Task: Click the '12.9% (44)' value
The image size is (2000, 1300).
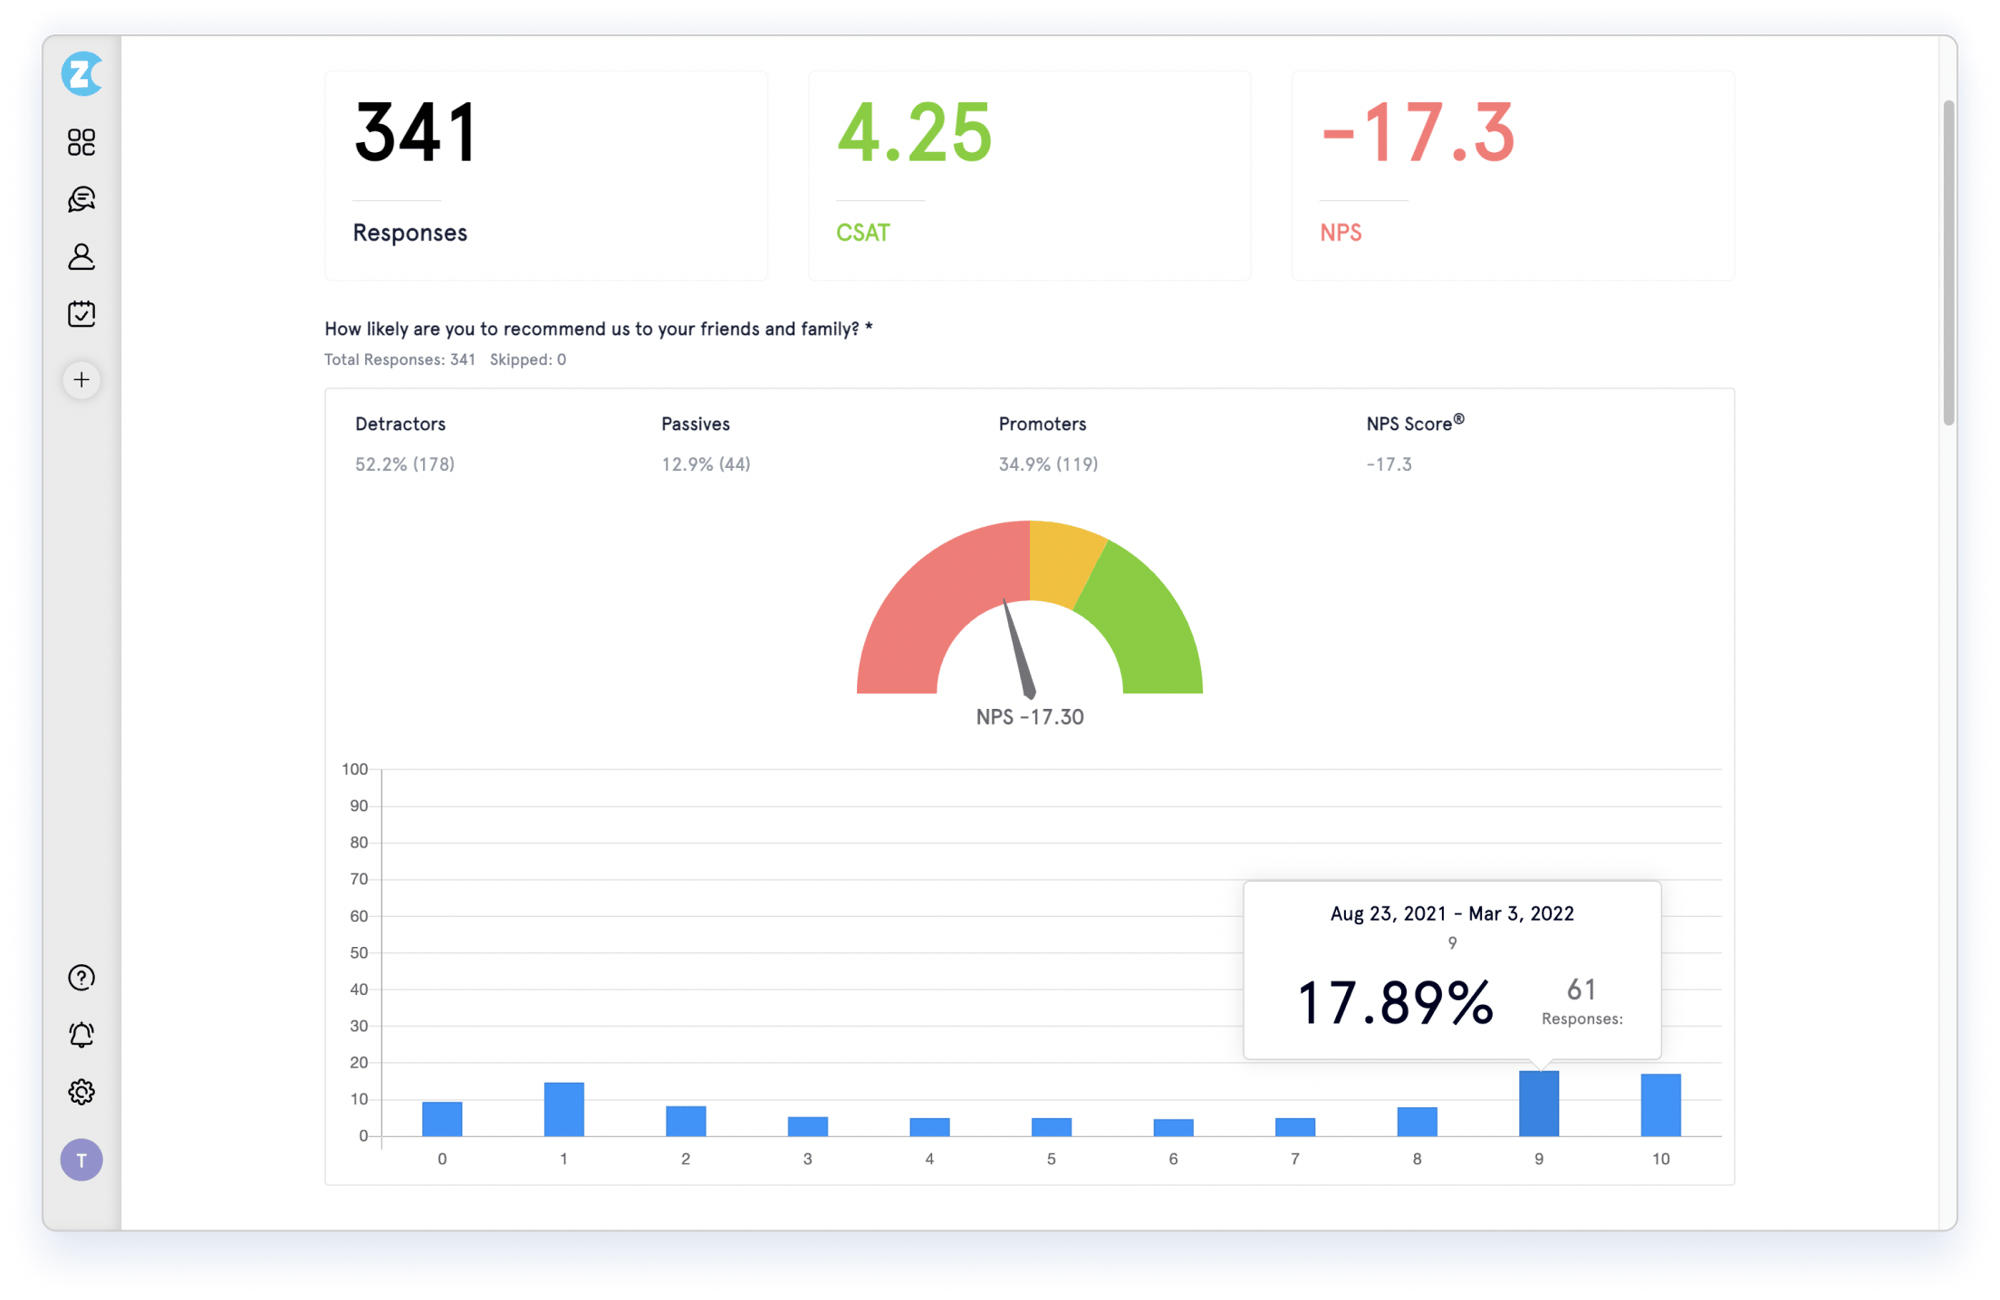Action: tap(706, 464)
